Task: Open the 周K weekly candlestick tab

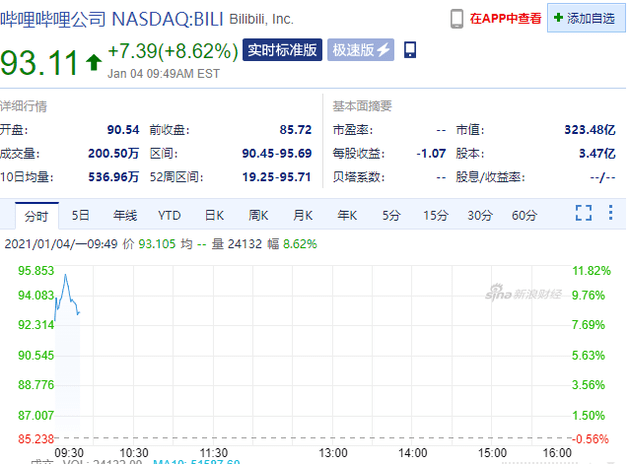Action: click(259, 215)
